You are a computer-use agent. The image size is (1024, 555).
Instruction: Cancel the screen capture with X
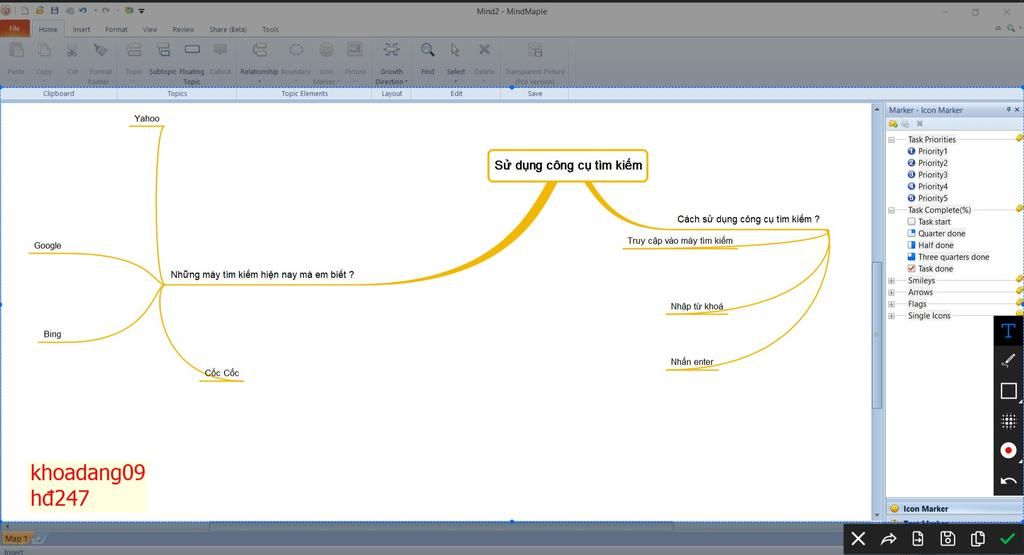coord(858,539)
